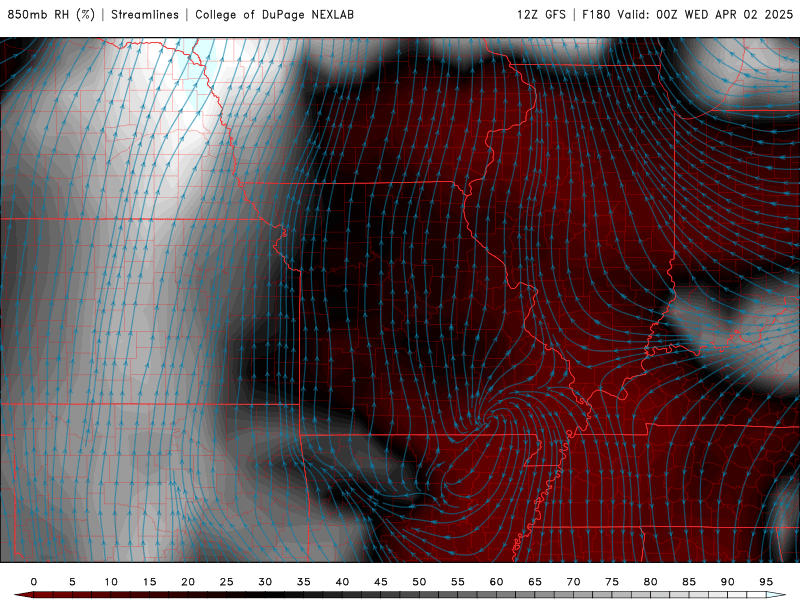
Task: Click the 75 value on color scale
Action: tap(612, 582)
